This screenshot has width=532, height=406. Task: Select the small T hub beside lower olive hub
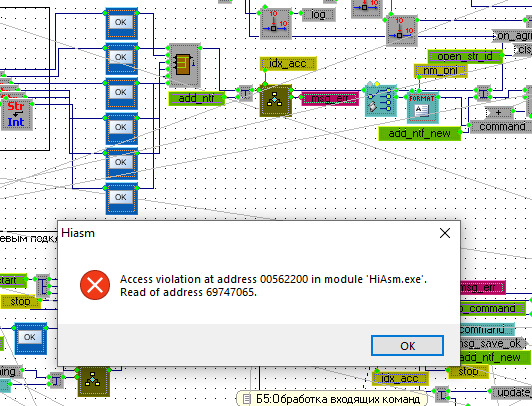pos(56,381)
